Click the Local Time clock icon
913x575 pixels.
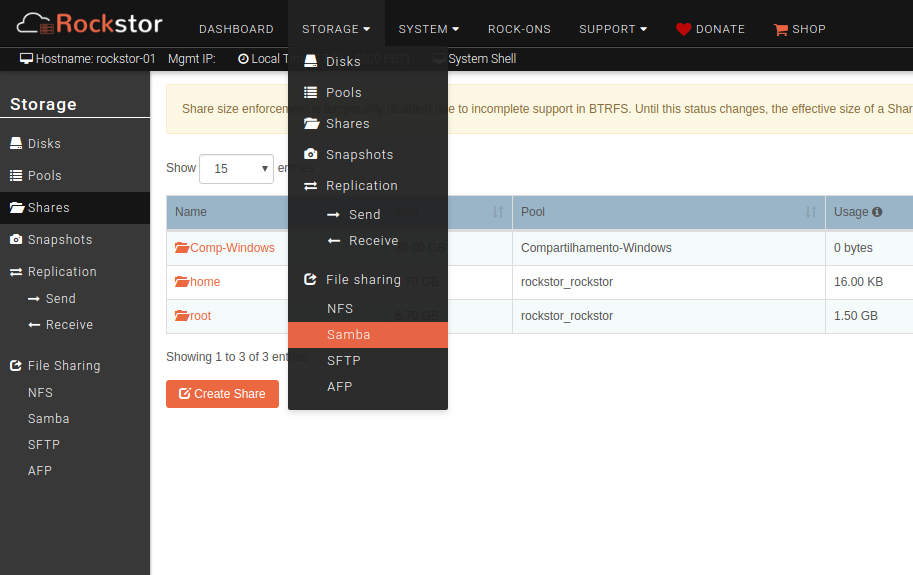tap(243, 59)
